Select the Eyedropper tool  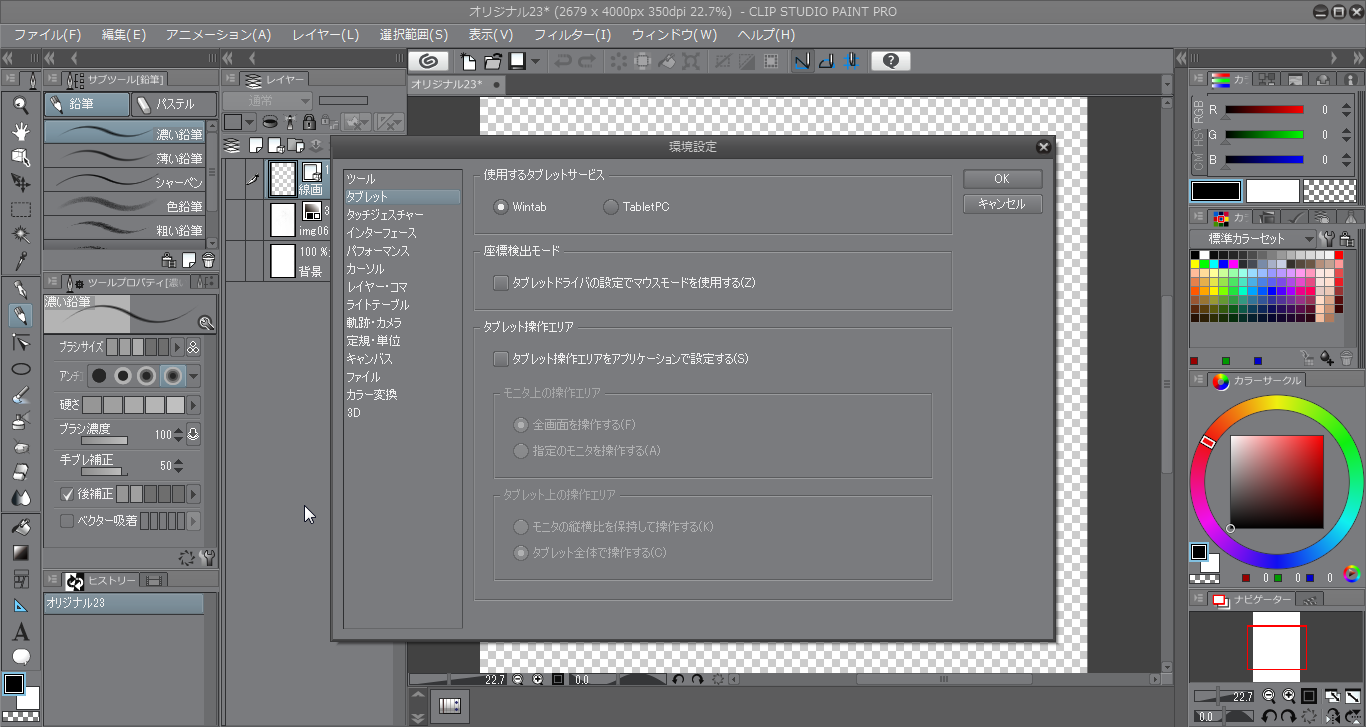[x=20, y=261]
